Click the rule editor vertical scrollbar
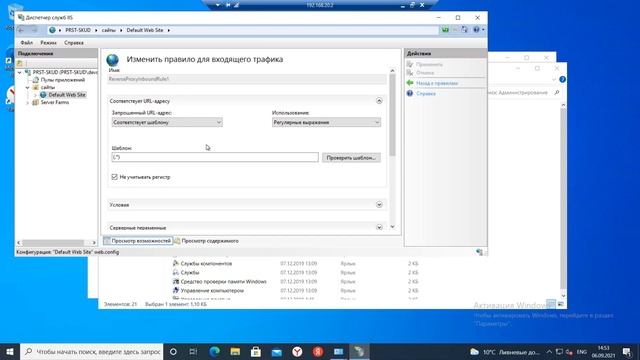 pos(392,115)
